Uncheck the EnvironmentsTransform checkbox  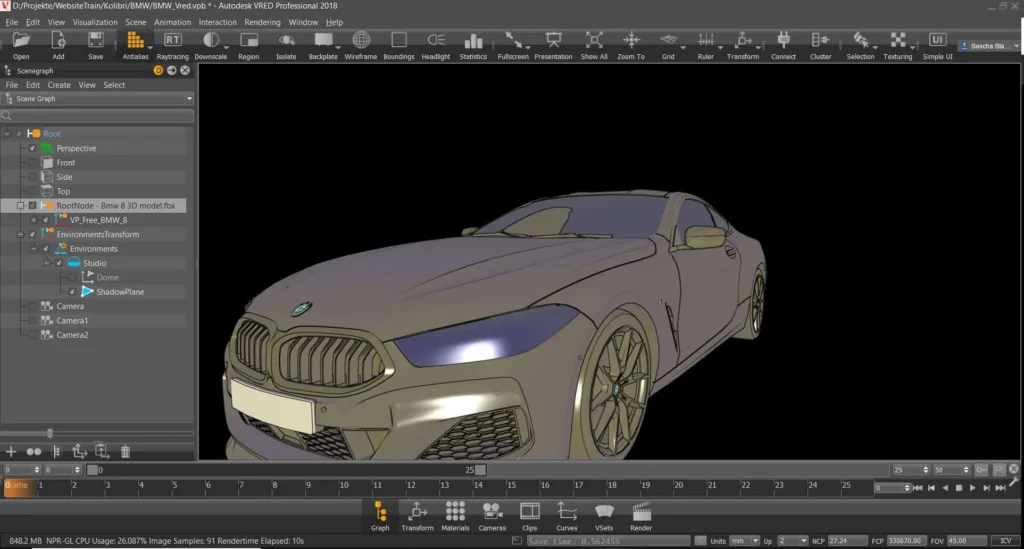pyautogui.click(x=32, y=234)
